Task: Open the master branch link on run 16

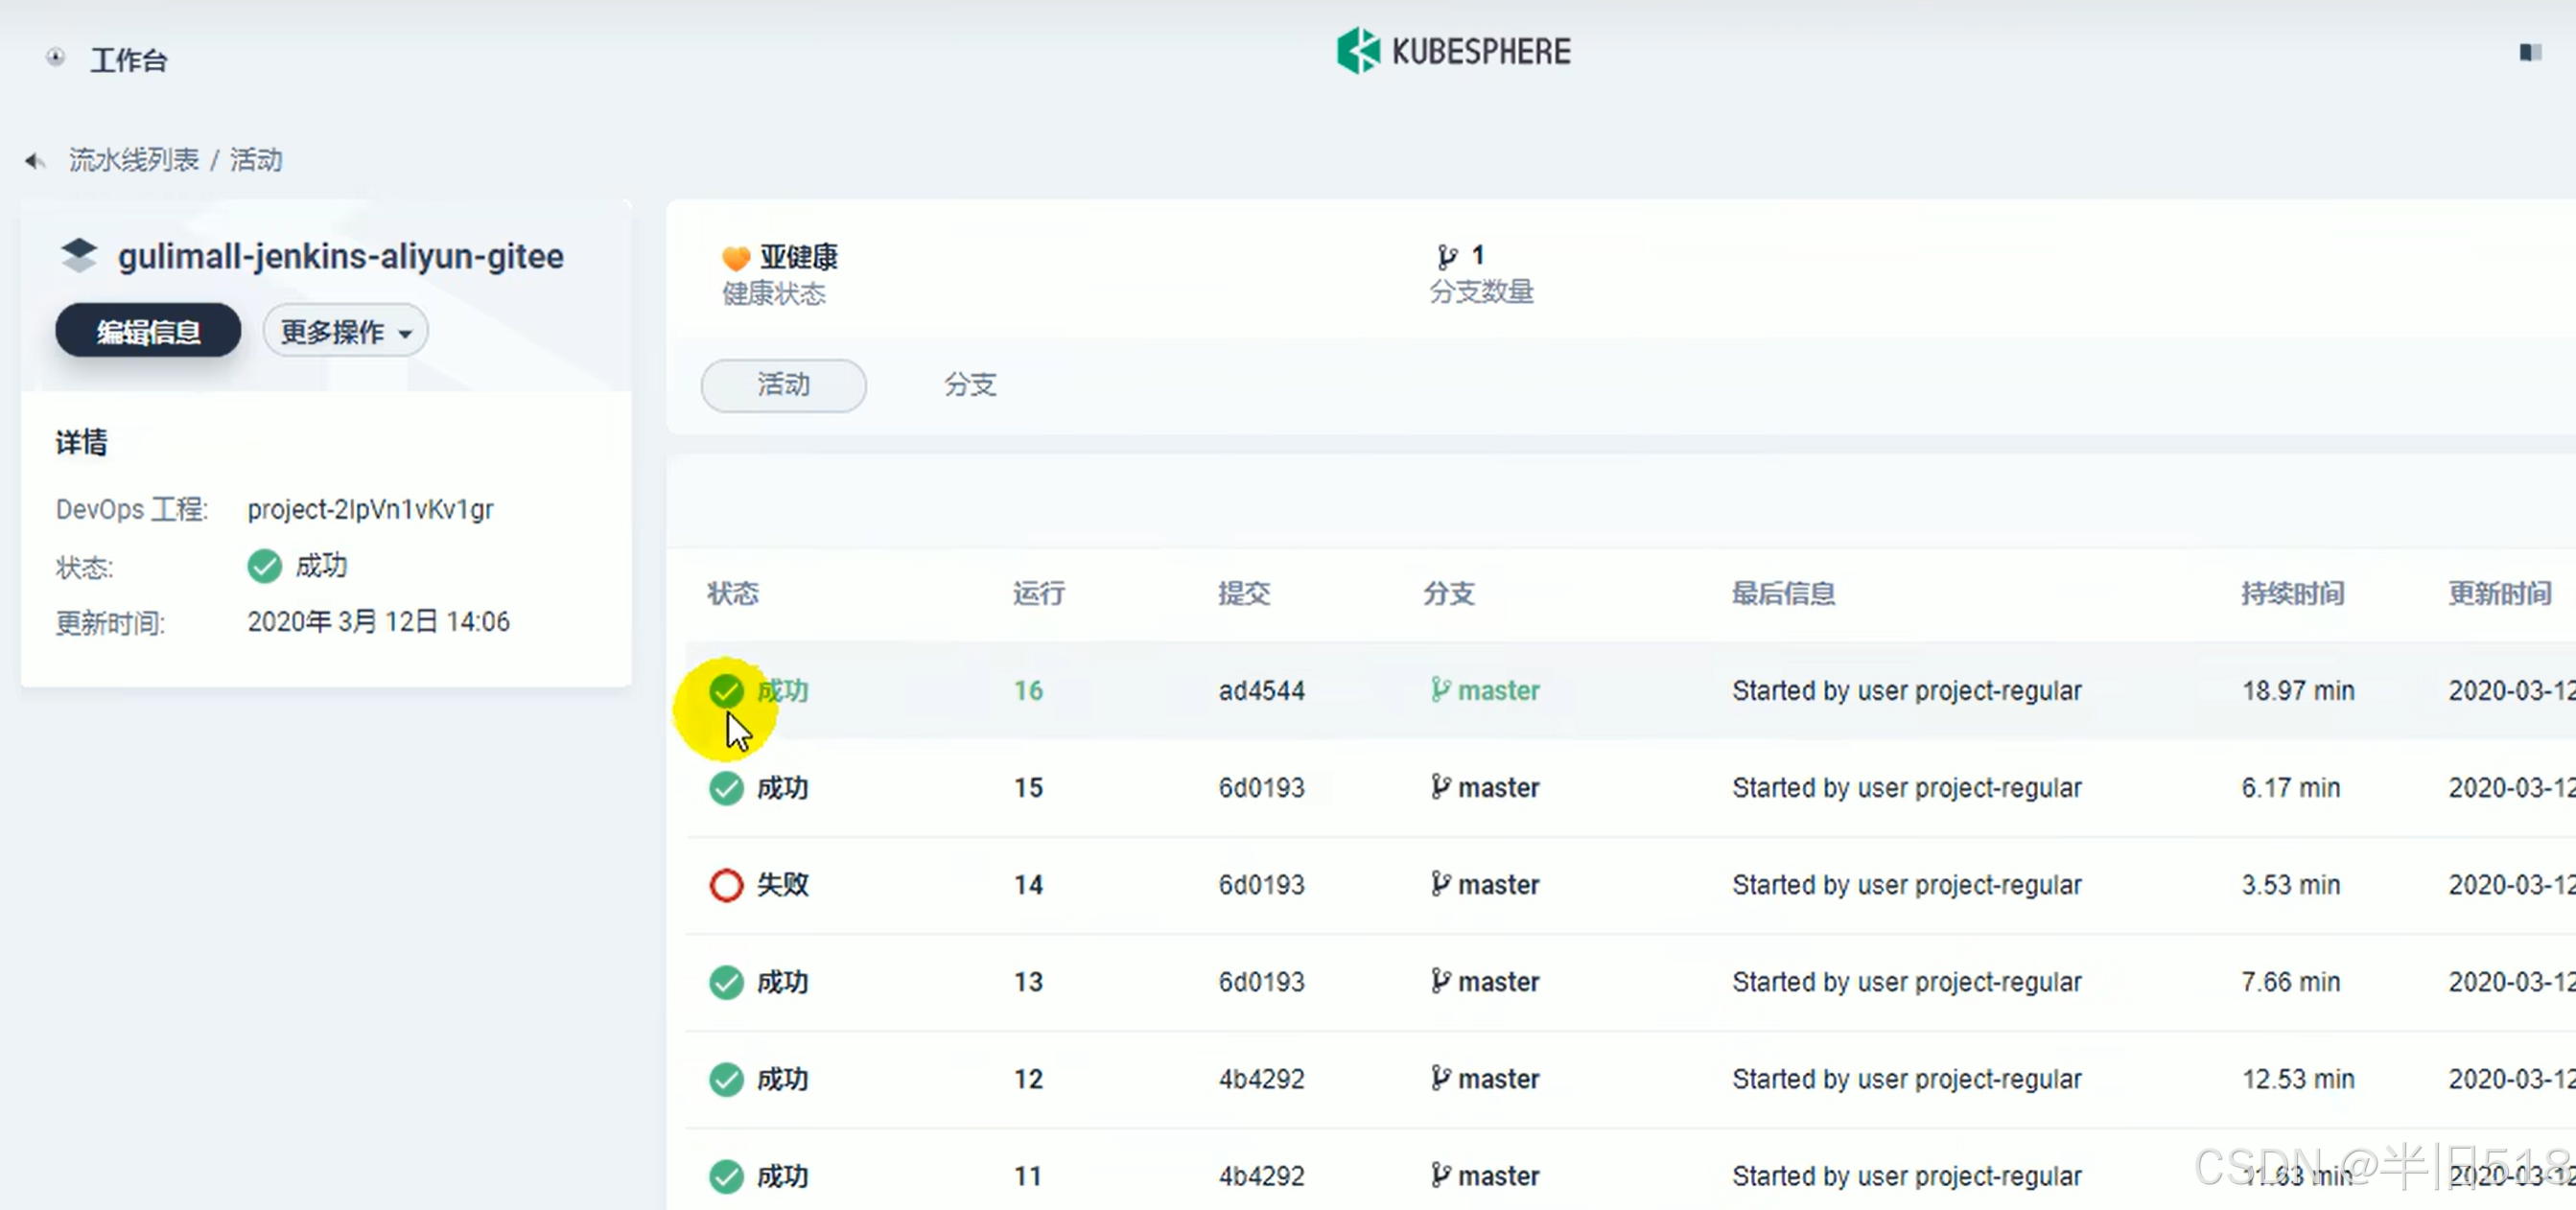Action: 1498,690
